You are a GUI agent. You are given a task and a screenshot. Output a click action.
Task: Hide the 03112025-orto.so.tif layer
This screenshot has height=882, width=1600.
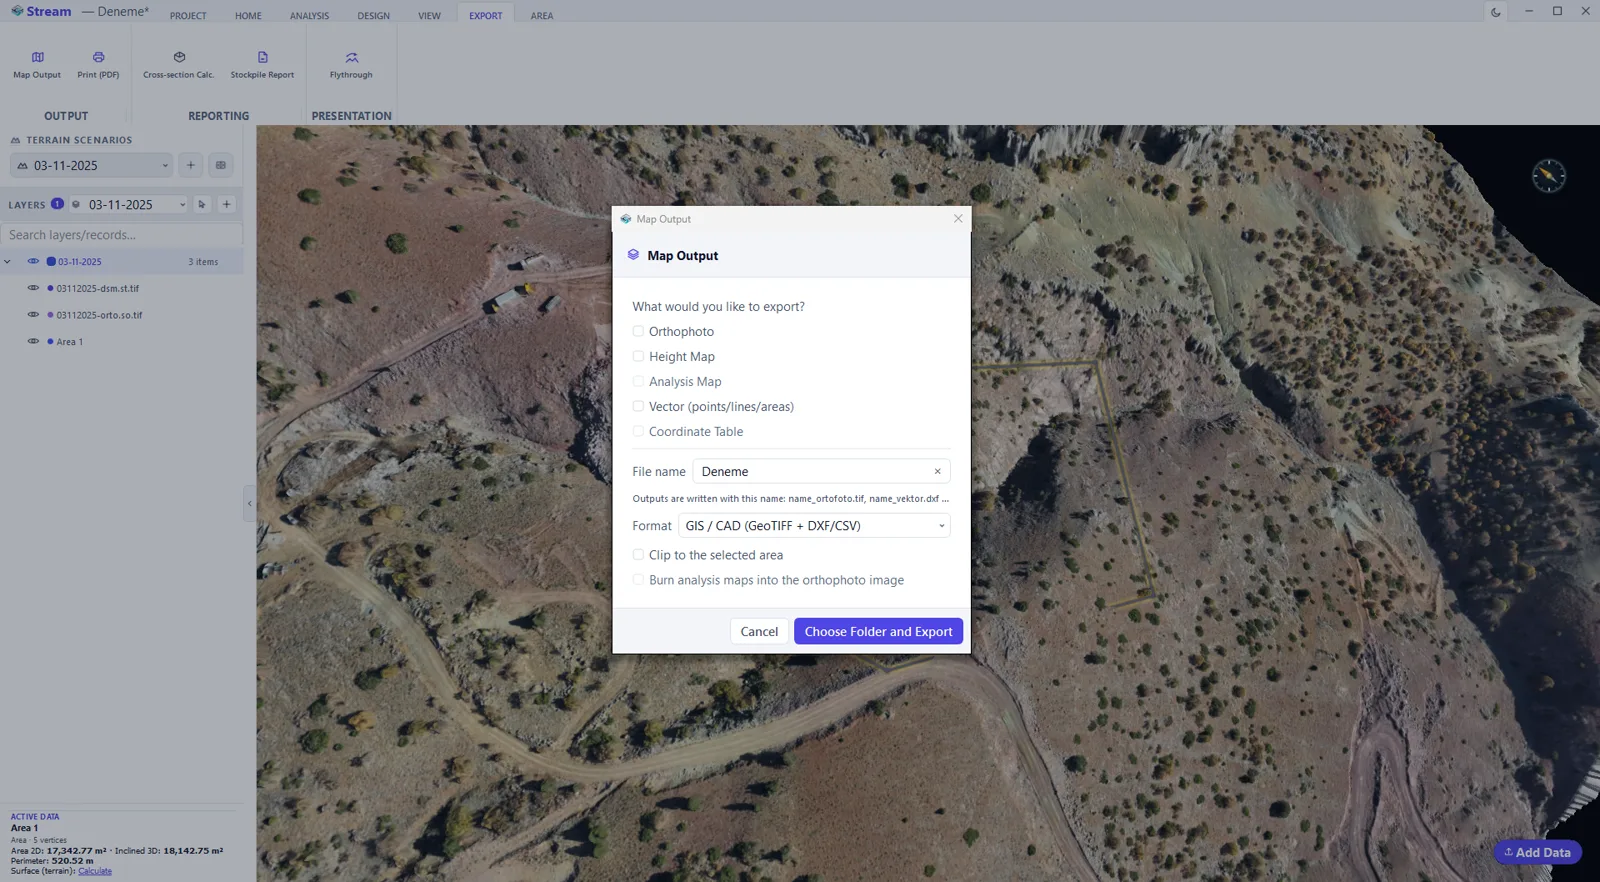(x=33, y=314)
